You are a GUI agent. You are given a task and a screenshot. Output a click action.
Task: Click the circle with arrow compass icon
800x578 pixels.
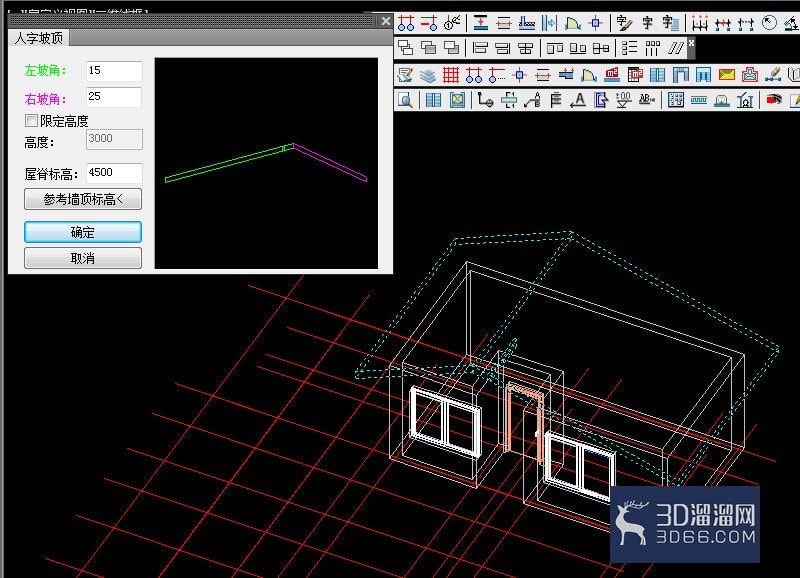(x=769, y=23)
